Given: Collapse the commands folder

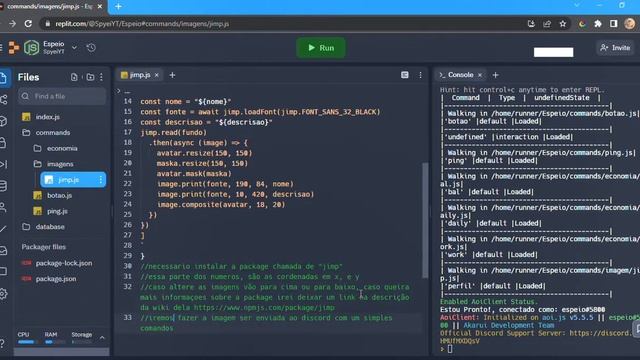Looking at the screenshot, I should pos(52,133).
